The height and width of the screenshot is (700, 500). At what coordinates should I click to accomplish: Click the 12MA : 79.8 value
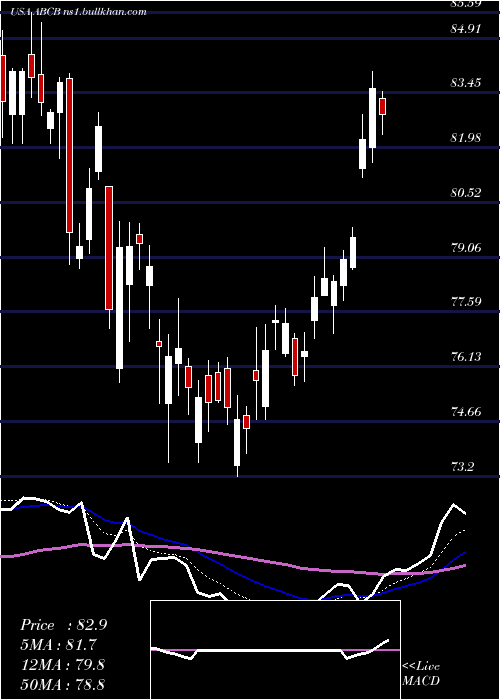pyautogui.click(x=62, y=665)
